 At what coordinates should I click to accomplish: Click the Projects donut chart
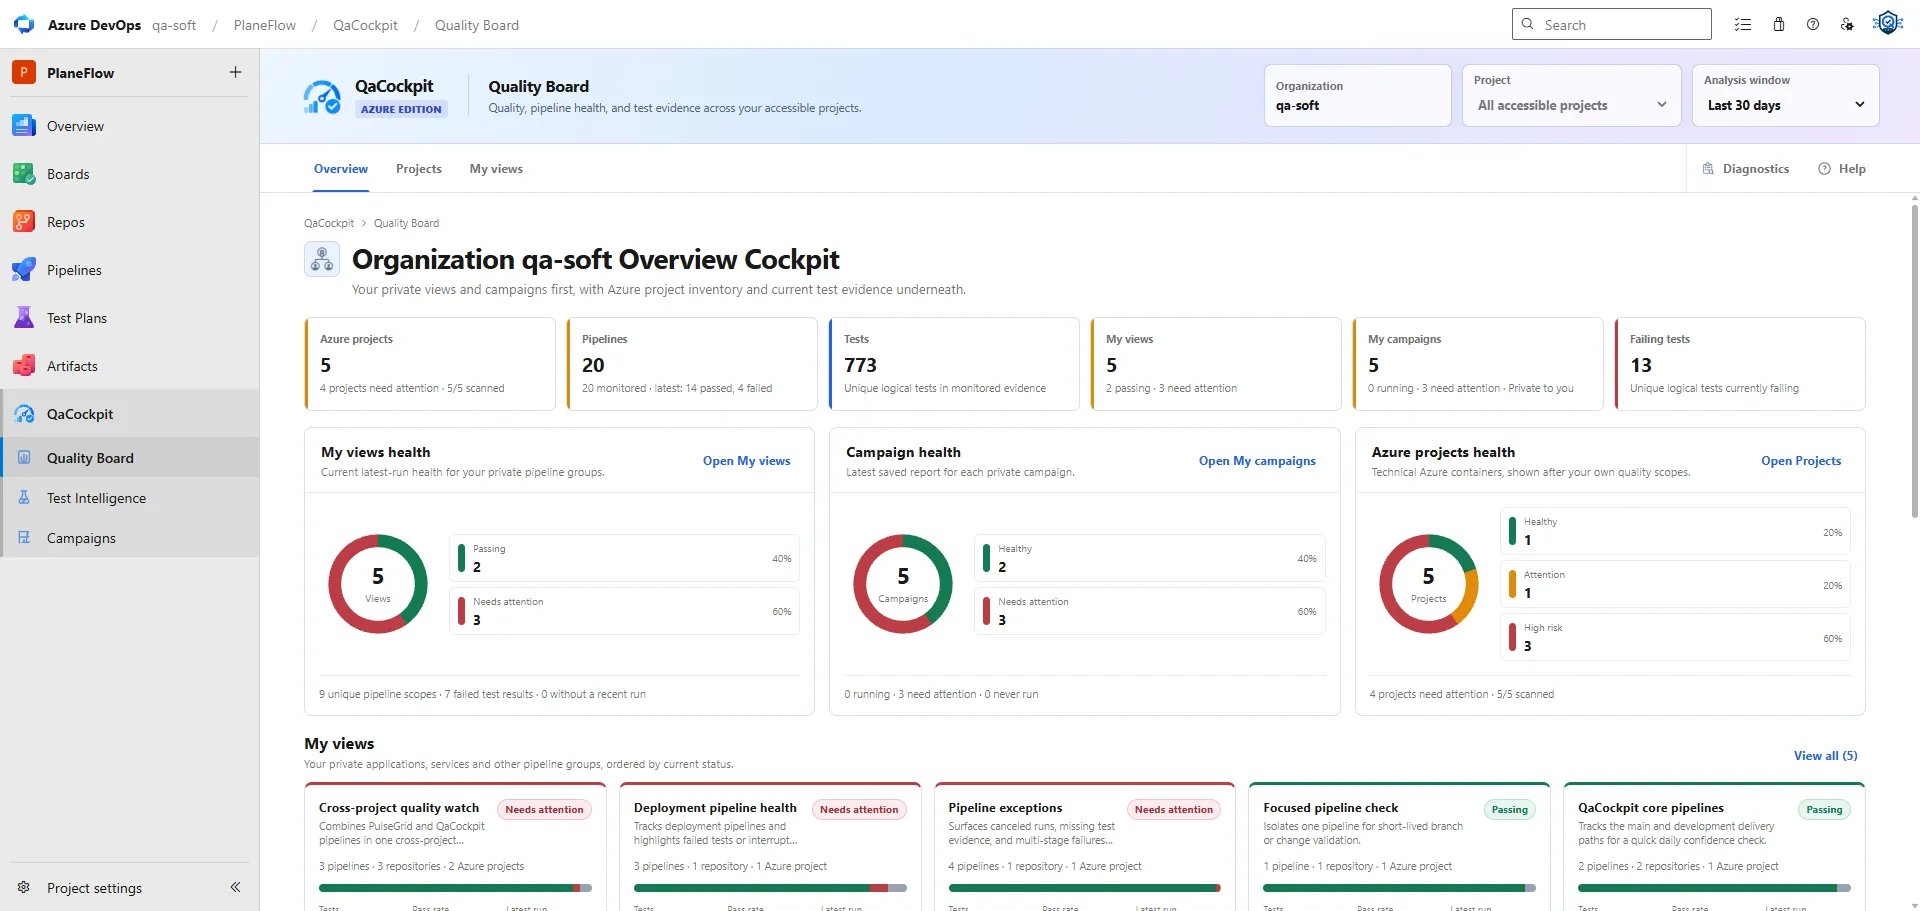click(x=1428, y=584)
